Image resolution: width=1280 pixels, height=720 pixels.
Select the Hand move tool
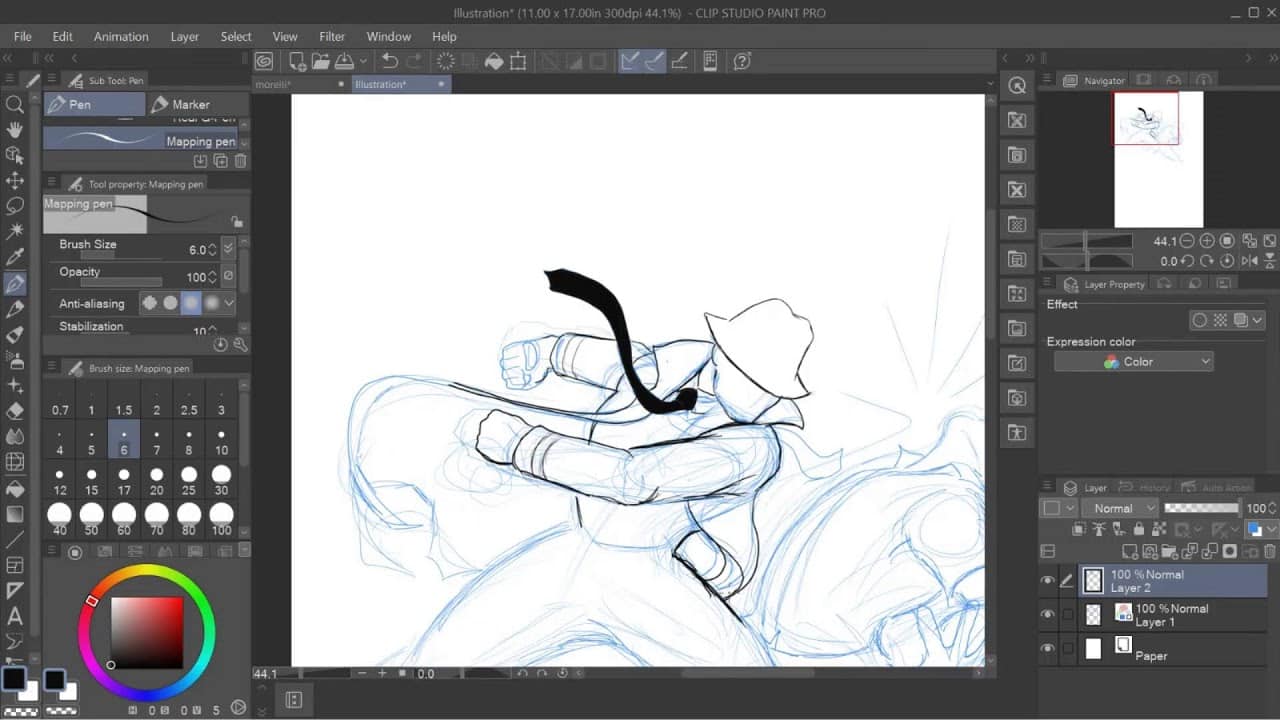click(15, 129)
